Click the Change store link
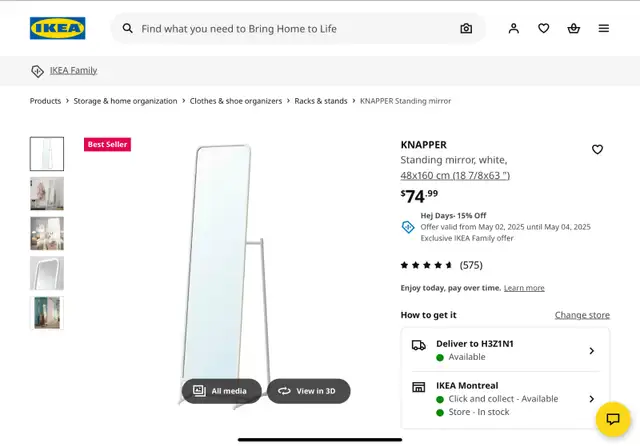The height and width of the screenshot is (446, 640). 582,315
